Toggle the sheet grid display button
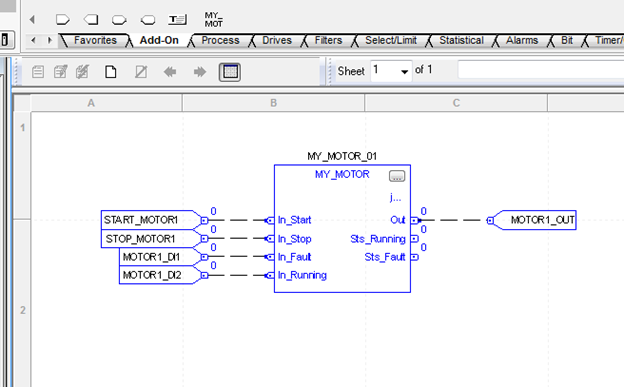 [x=230, y=72]
